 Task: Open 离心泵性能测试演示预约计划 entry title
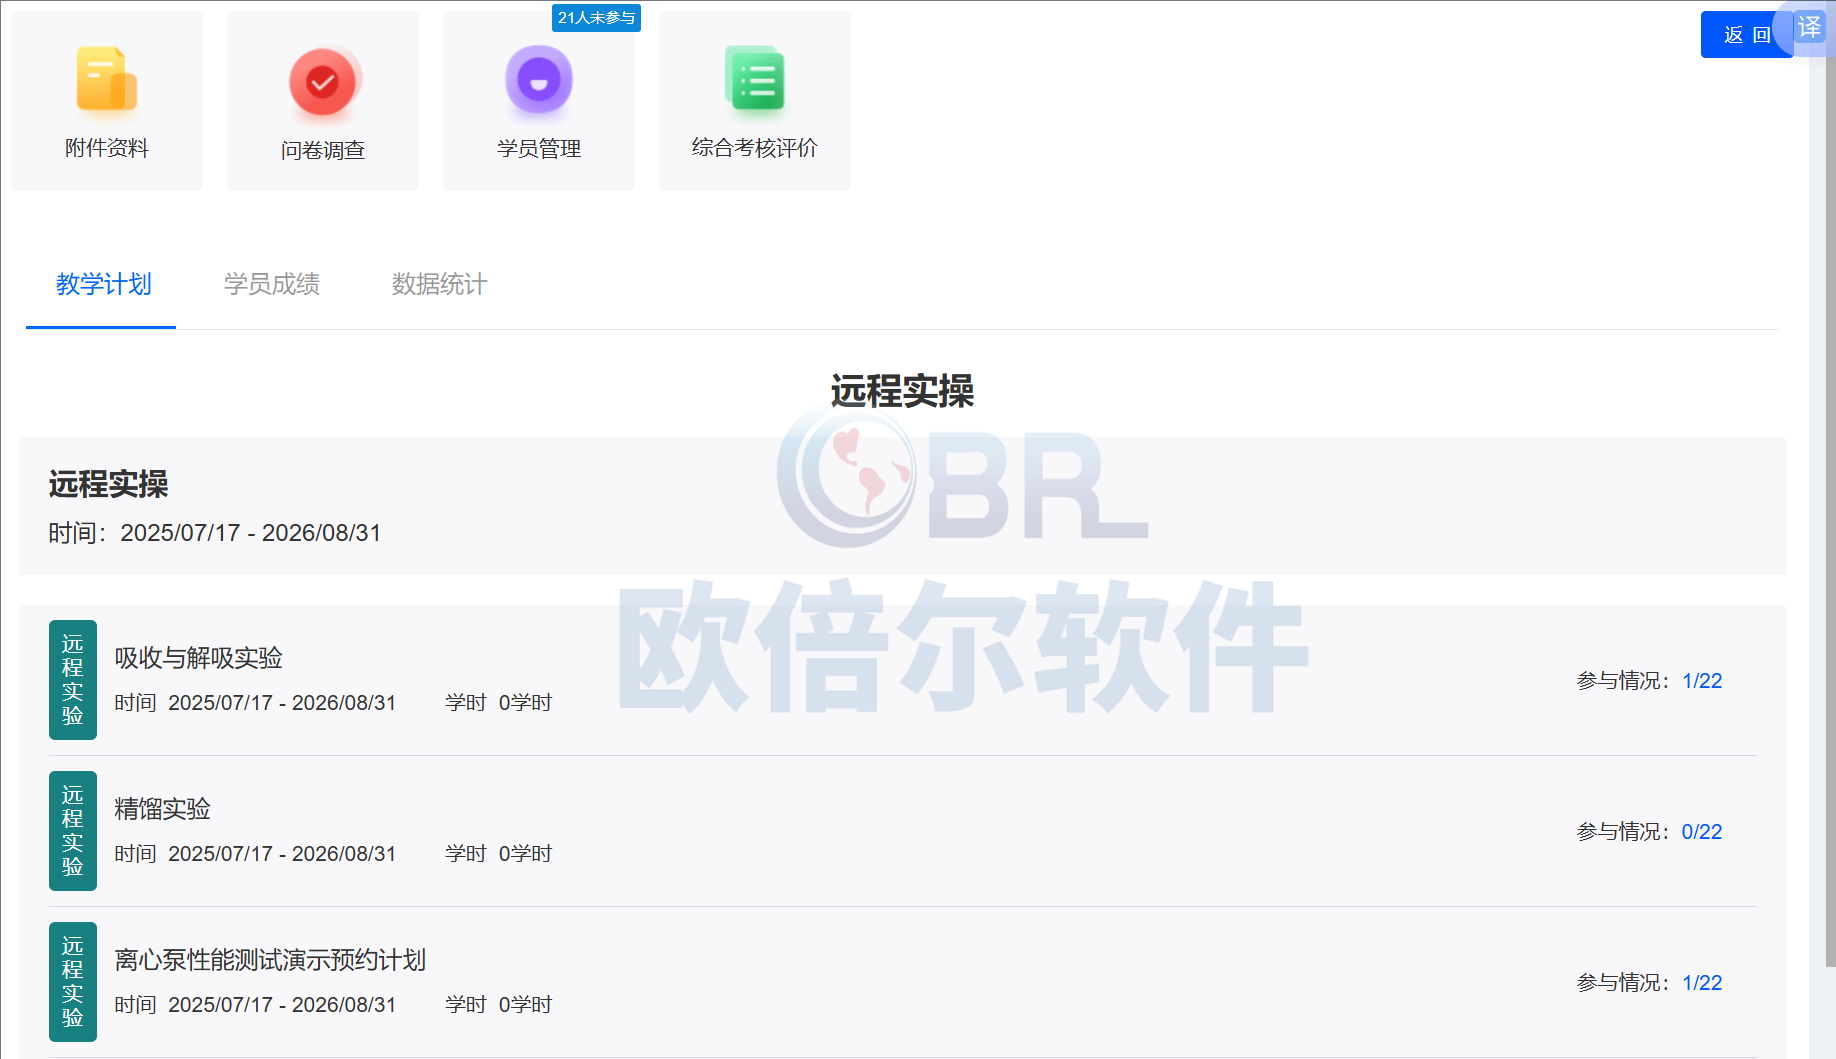(x=270, y=960)
